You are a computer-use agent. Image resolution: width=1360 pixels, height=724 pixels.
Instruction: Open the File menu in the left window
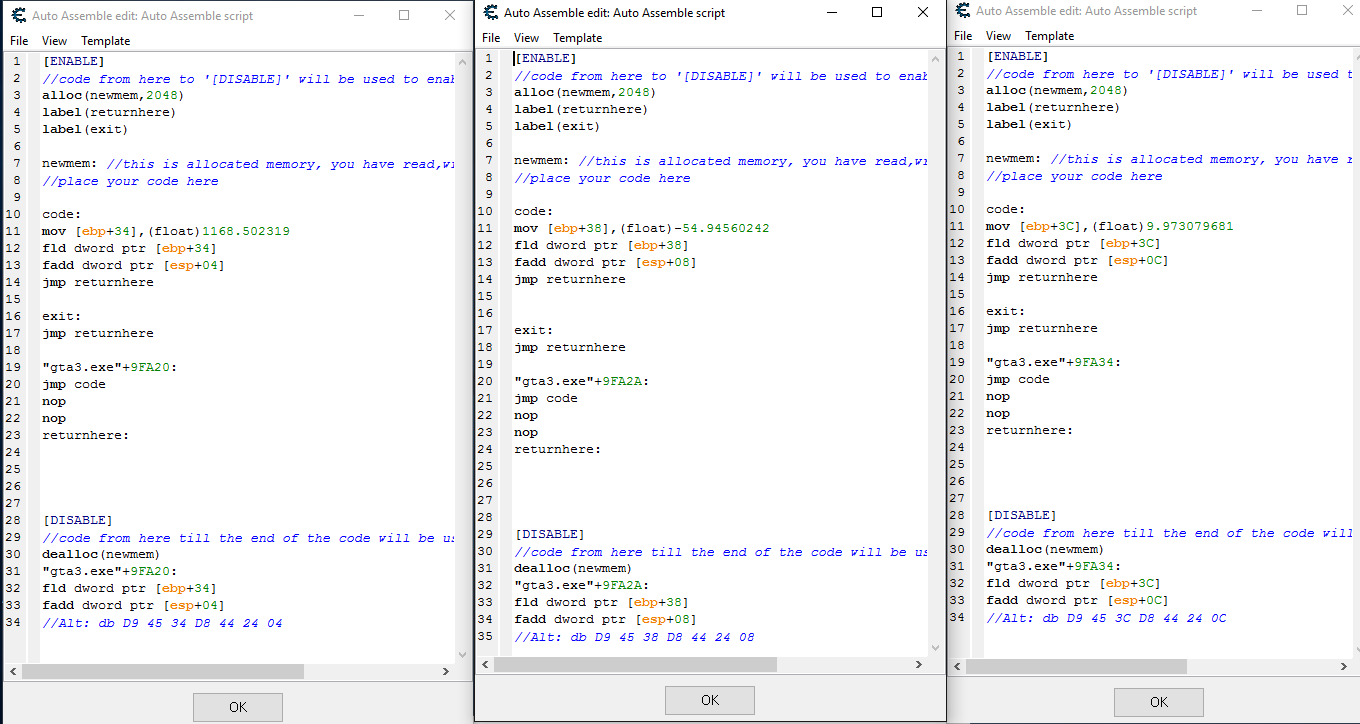[19, 41]
